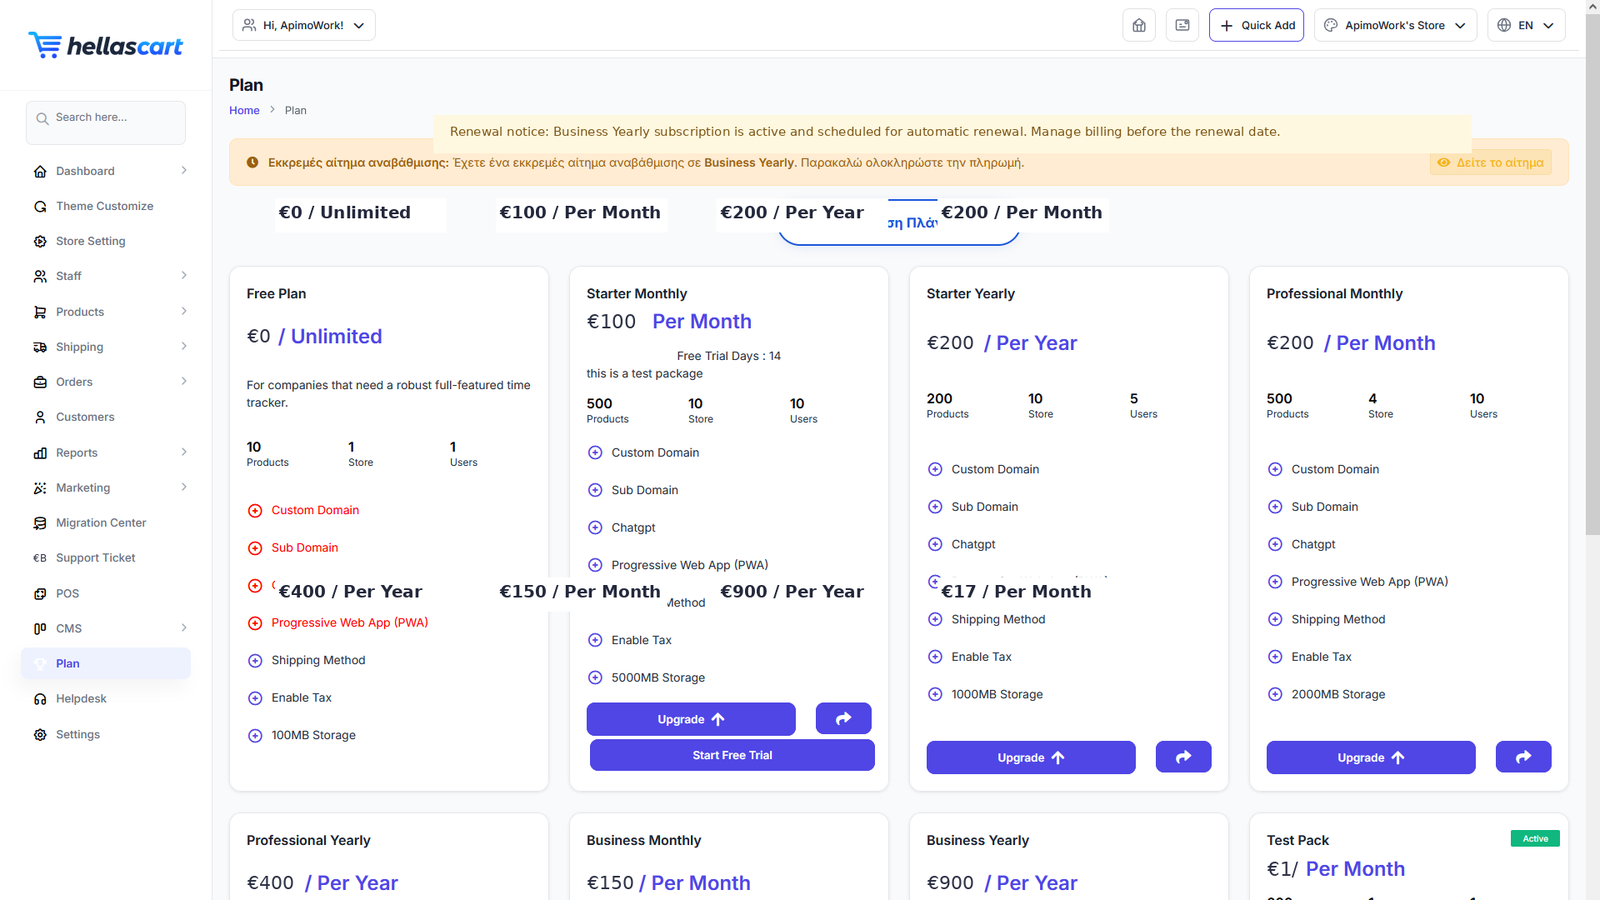Open the EN language dropdown
1600x900 pixels.
[x=1526, y=25]
